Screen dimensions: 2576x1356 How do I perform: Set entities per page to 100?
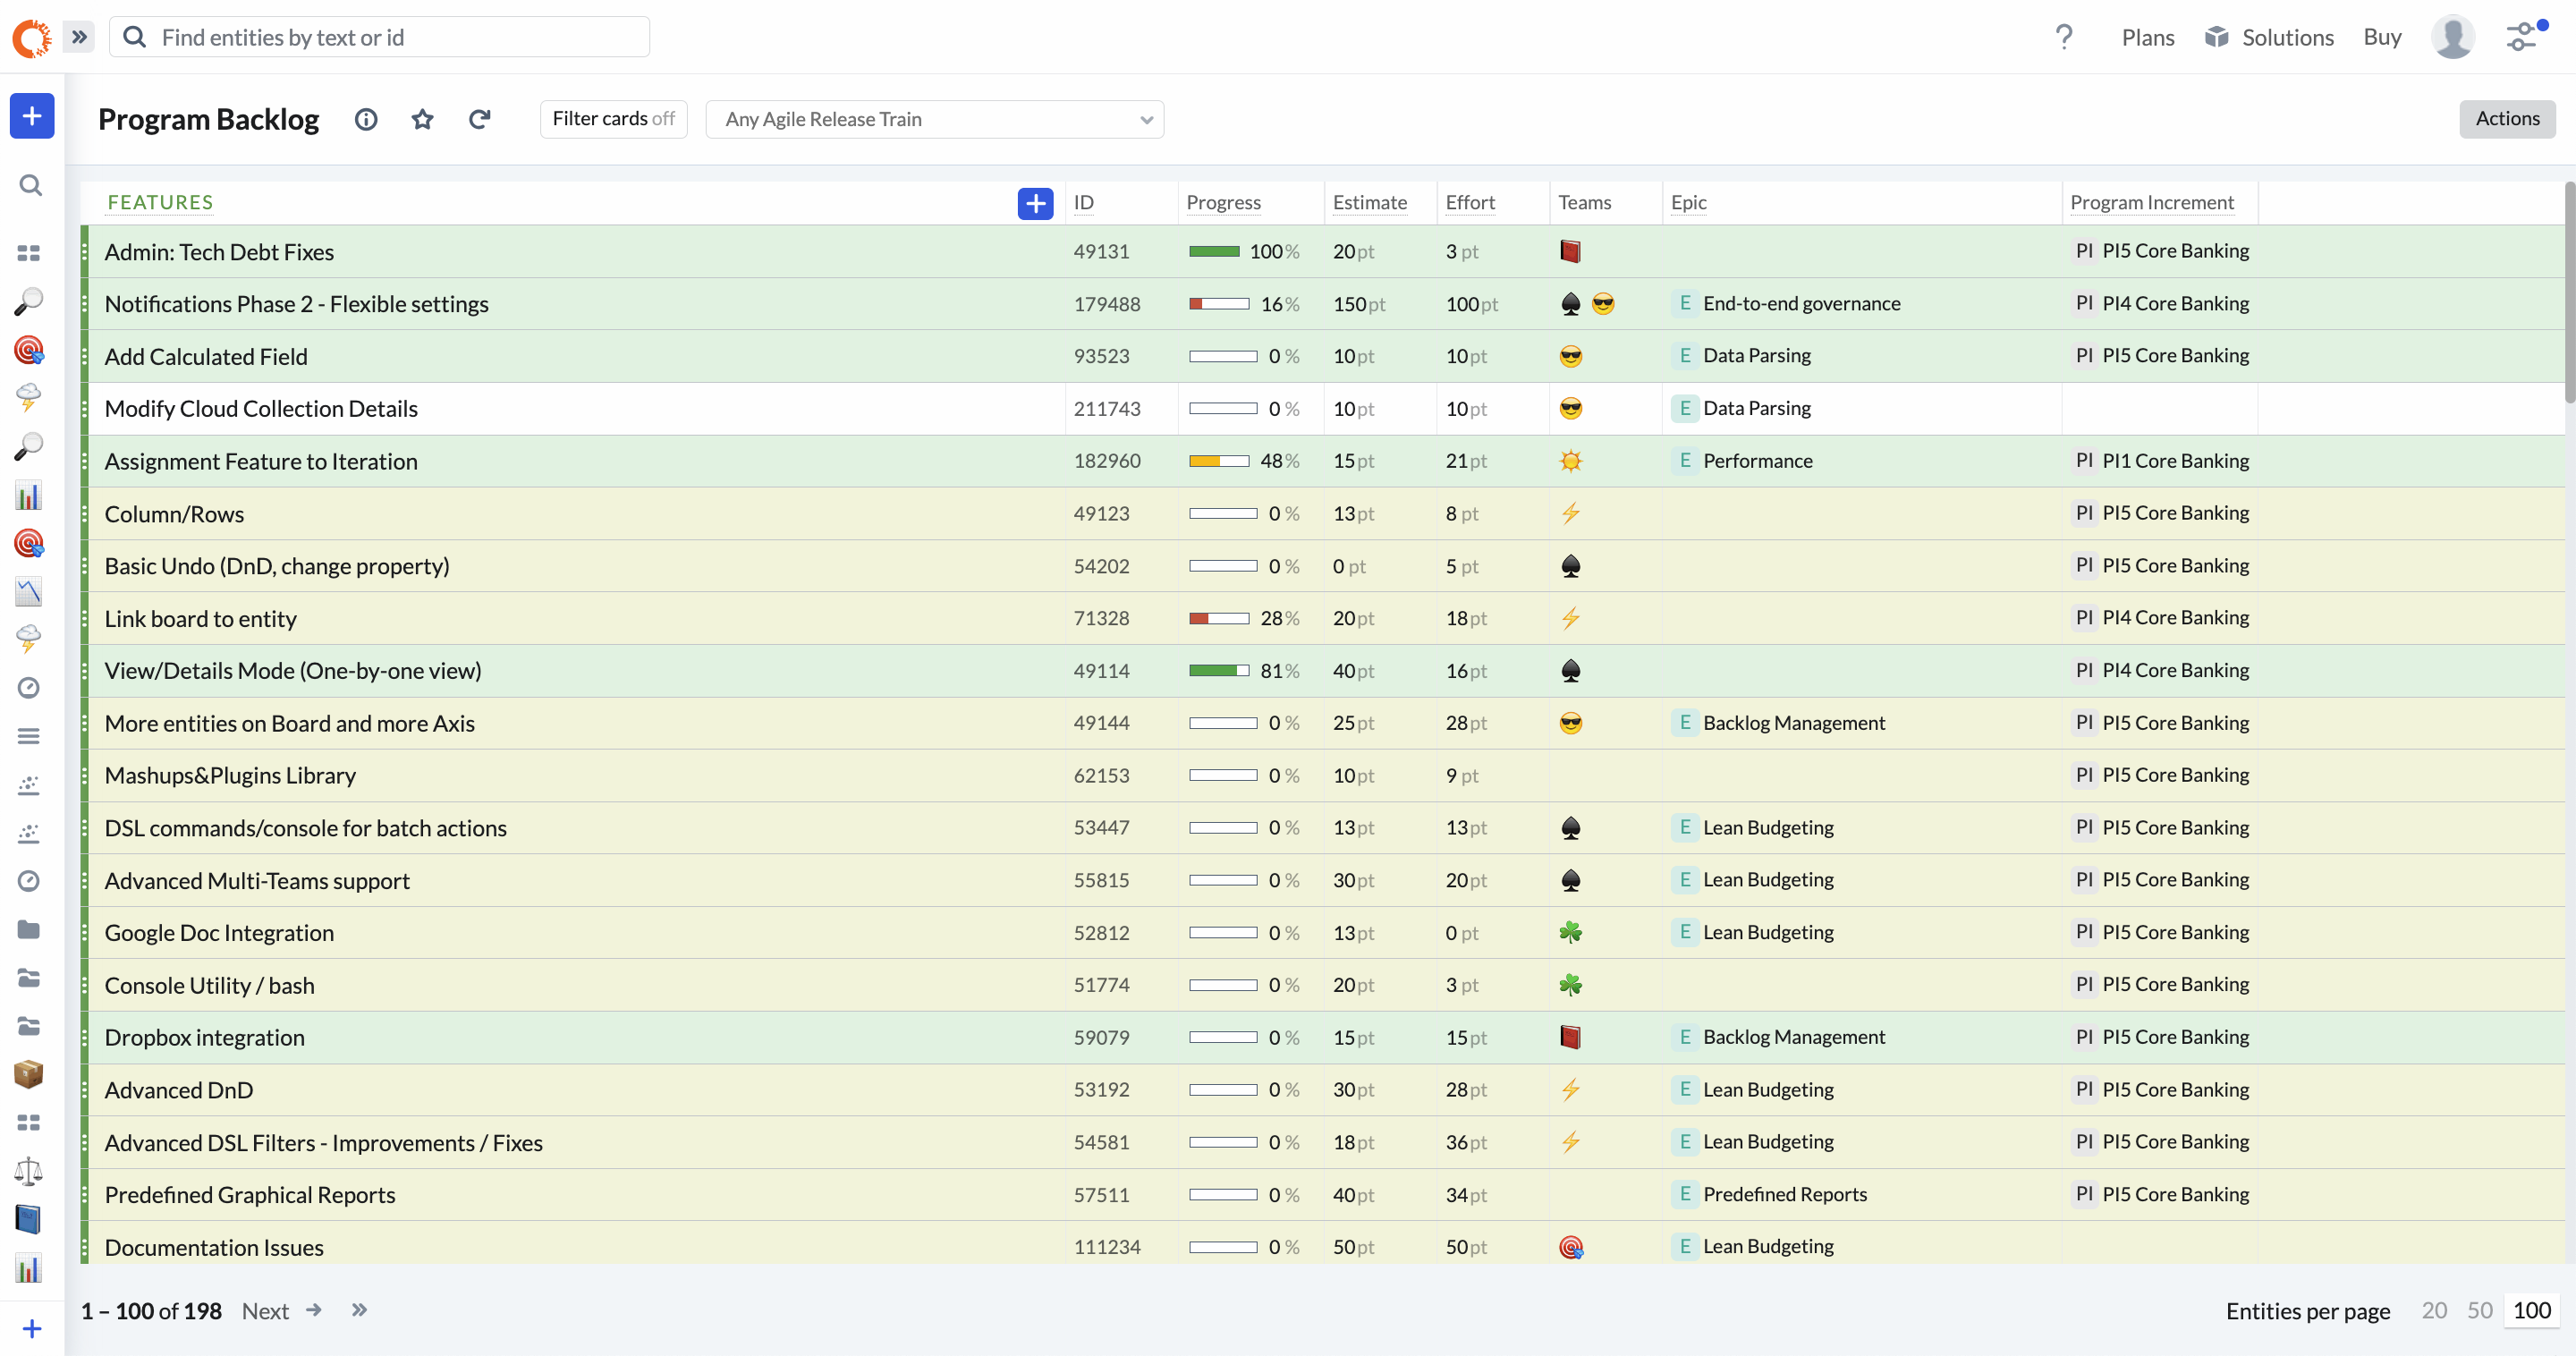(2531, 1311)
